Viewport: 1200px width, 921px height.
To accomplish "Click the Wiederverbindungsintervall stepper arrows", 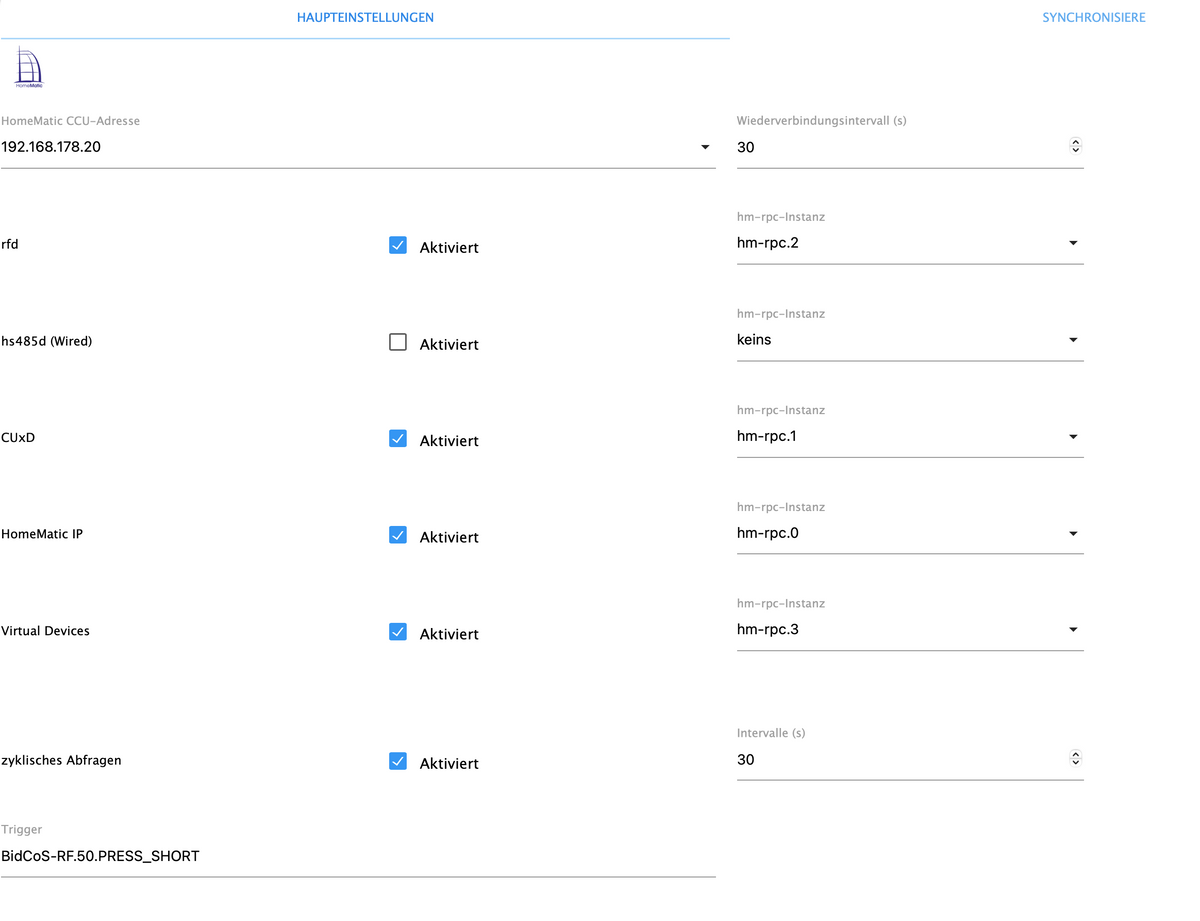I will (x=1076, y=146).
